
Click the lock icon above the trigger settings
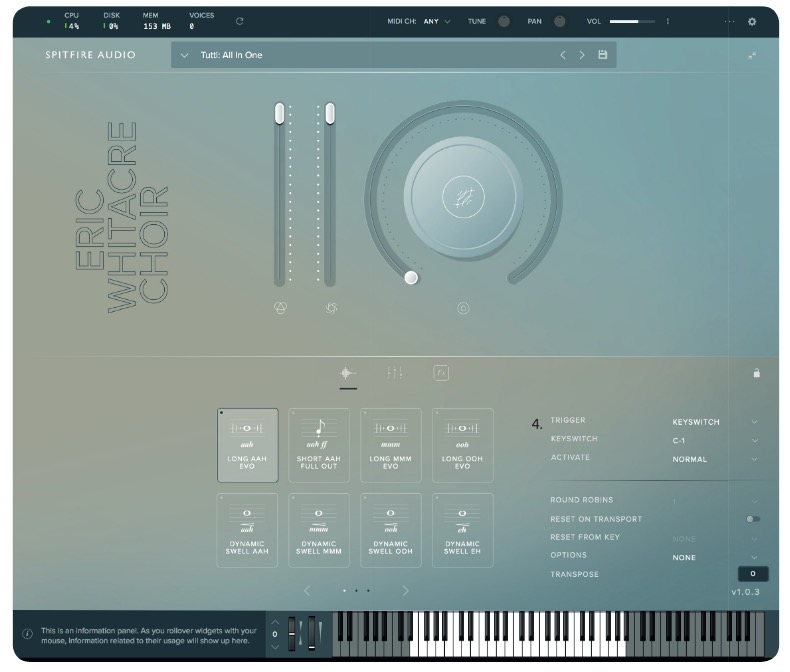[756, 373]
